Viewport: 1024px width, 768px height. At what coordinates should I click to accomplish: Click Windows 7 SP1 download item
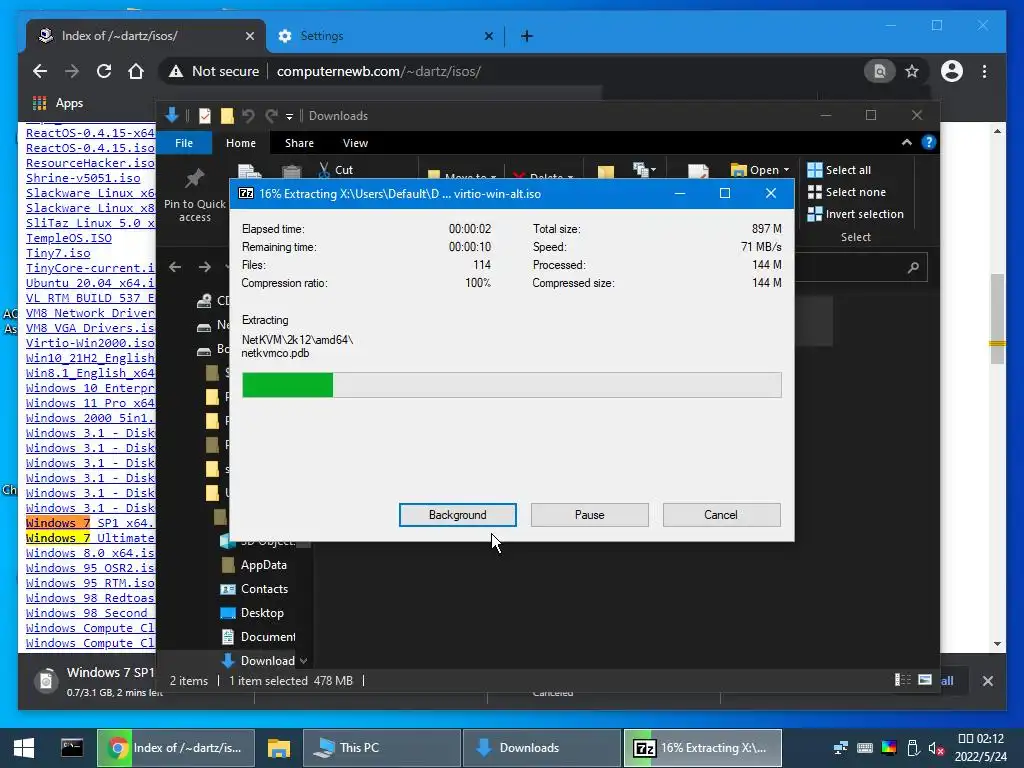tap(95, 681)
